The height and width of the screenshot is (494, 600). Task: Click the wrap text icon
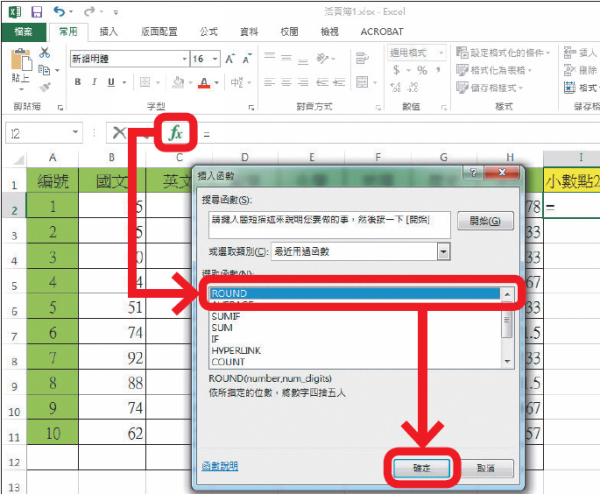(362, 58)
